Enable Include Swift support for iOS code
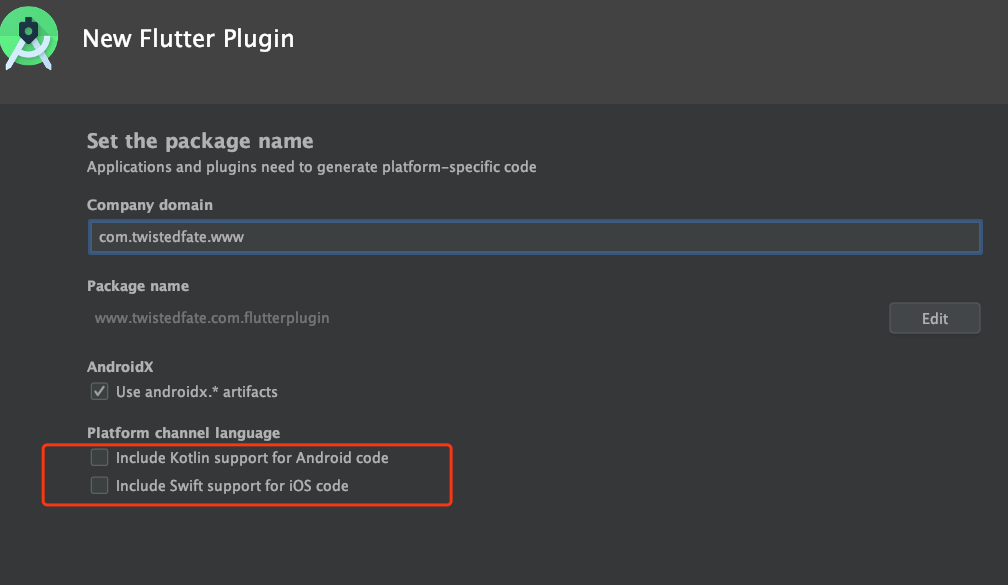 point(99,485)
